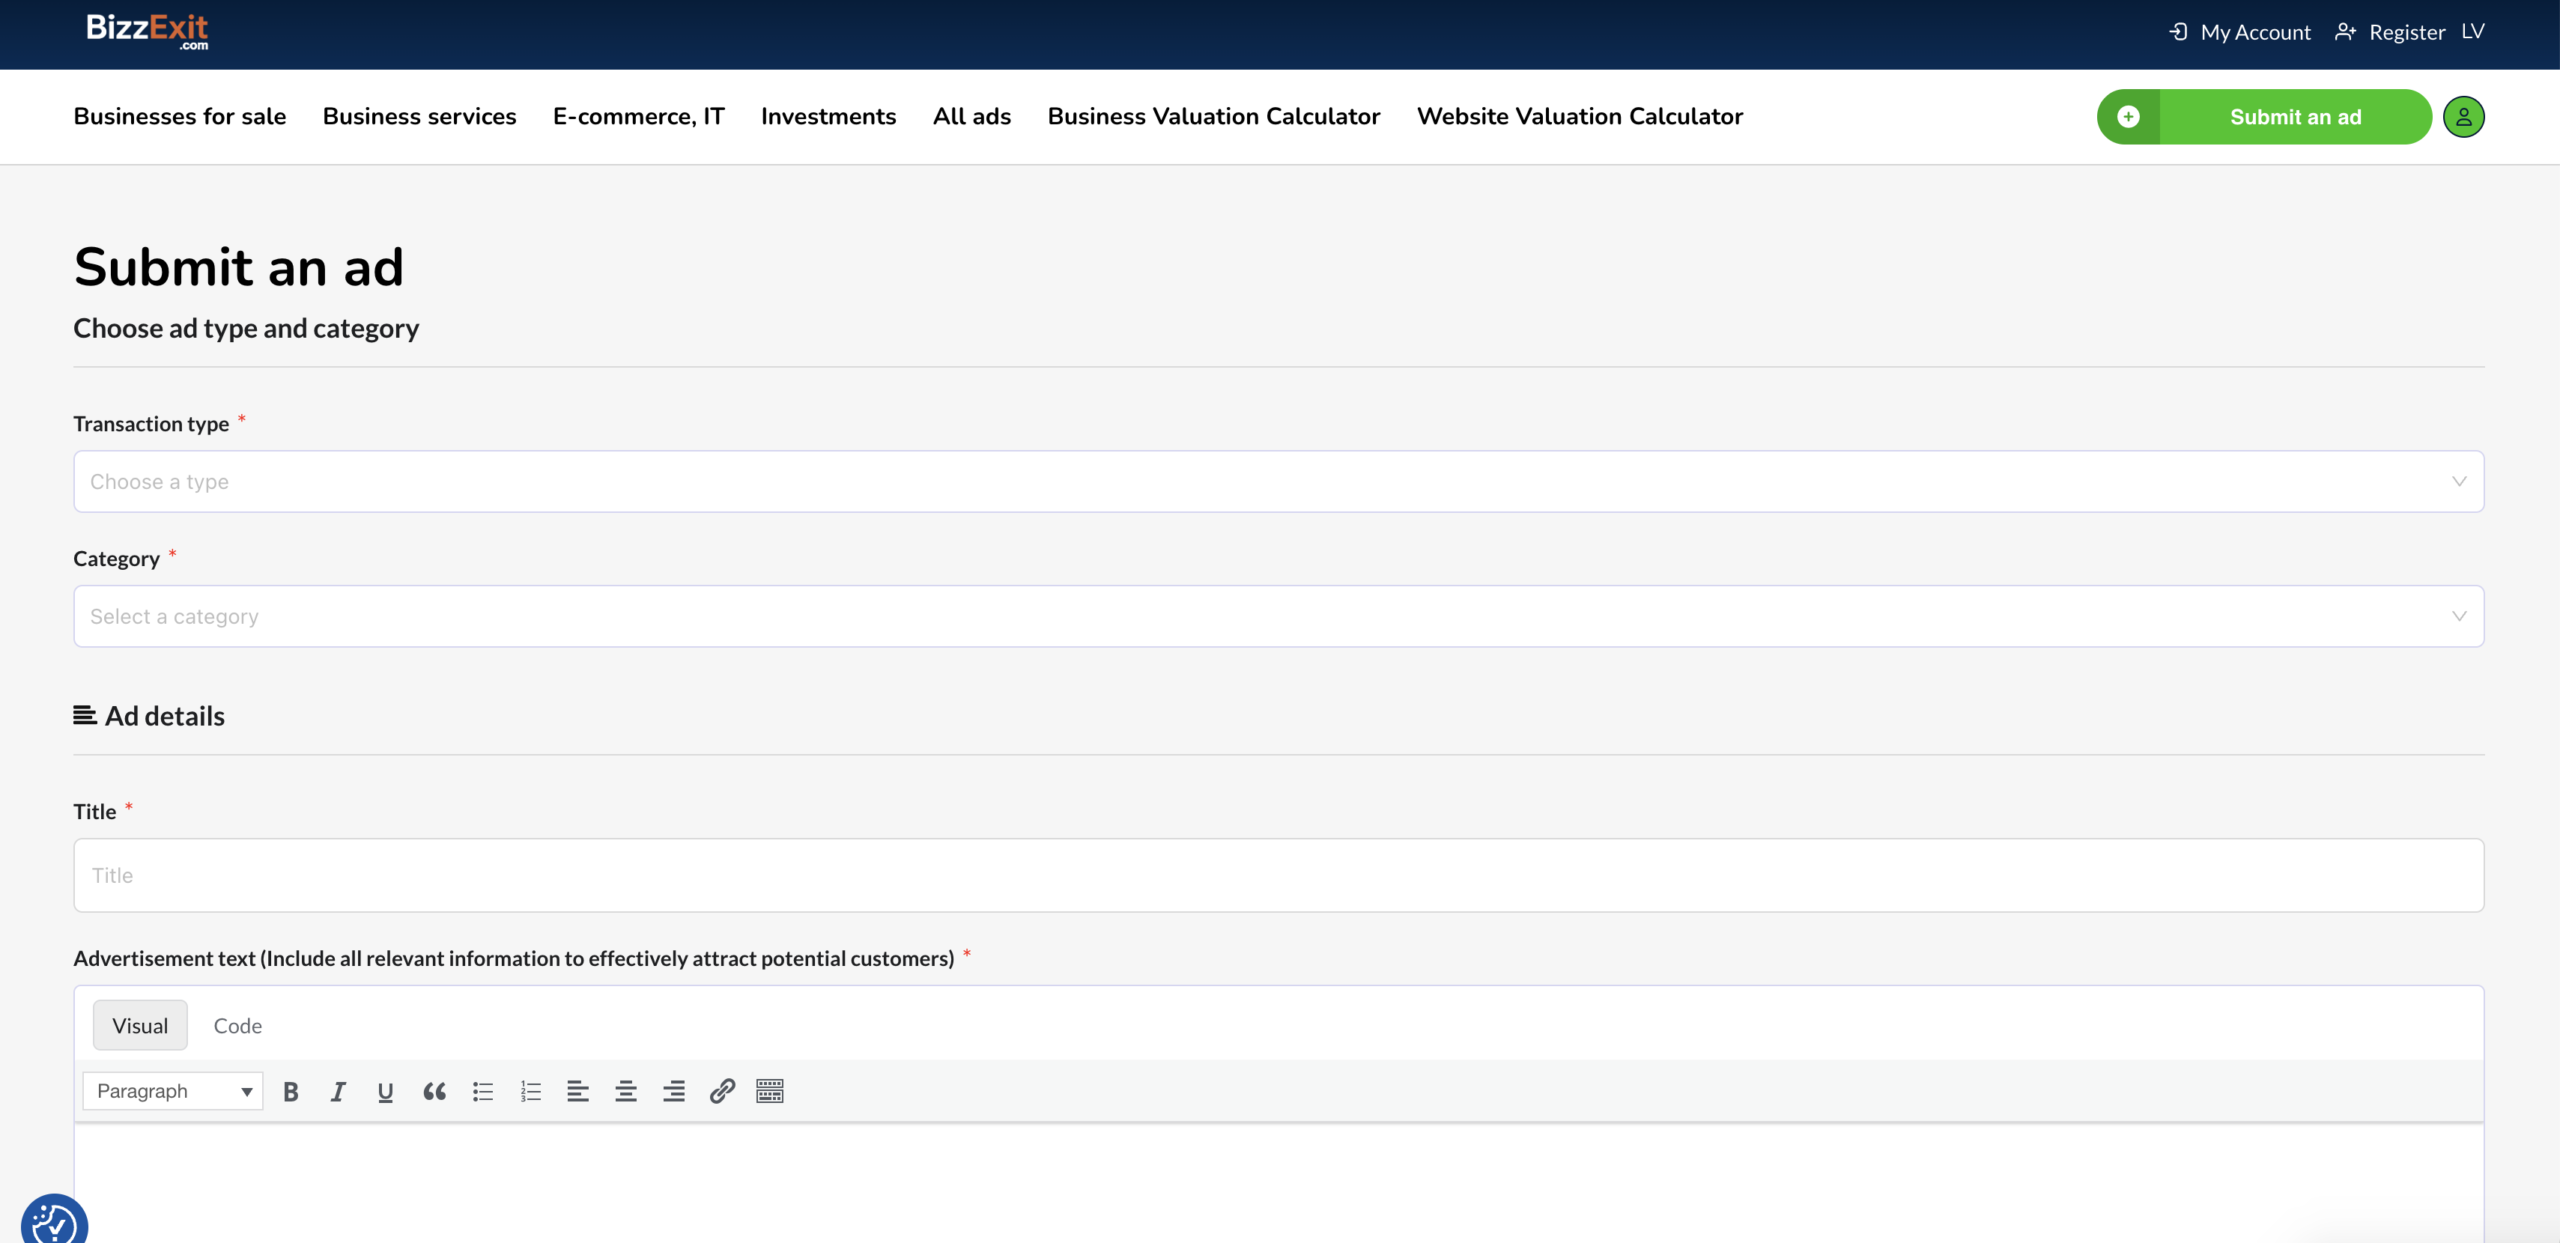Create a bulleted list
This screenshot has height=1243, width=2560.
483,1091
